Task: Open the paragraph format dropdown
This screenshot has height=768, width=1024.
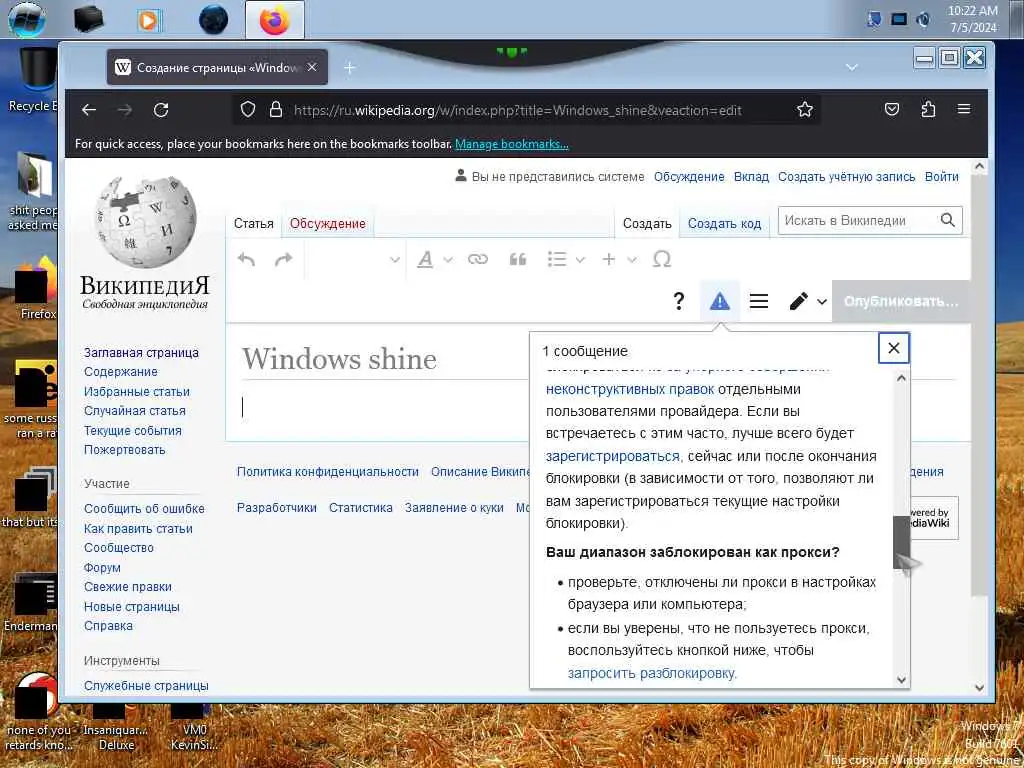Action: point(355,259)
